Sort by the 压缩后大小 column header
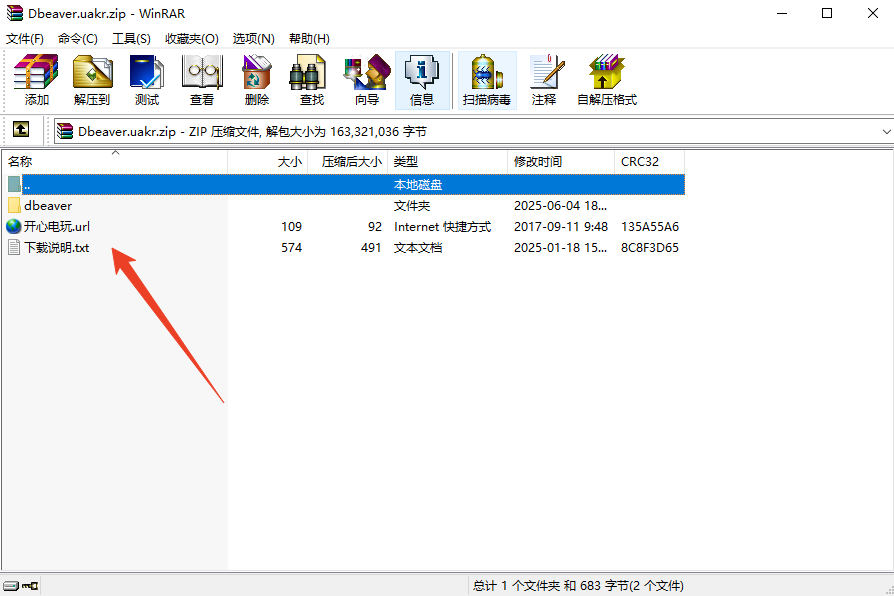This screenshot has width=894, height=596. click(348, 162)
